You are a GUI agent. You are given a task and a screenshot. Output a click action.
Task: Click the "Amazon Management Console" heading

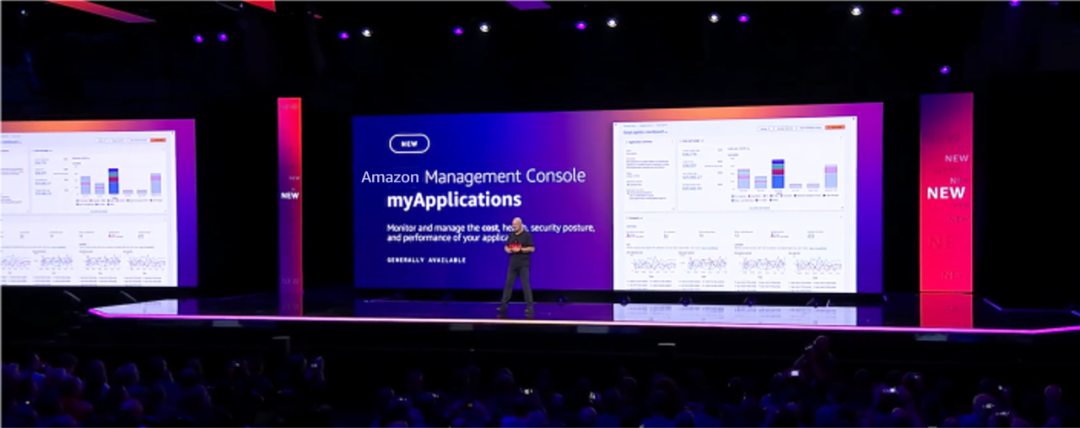point(473,176)
